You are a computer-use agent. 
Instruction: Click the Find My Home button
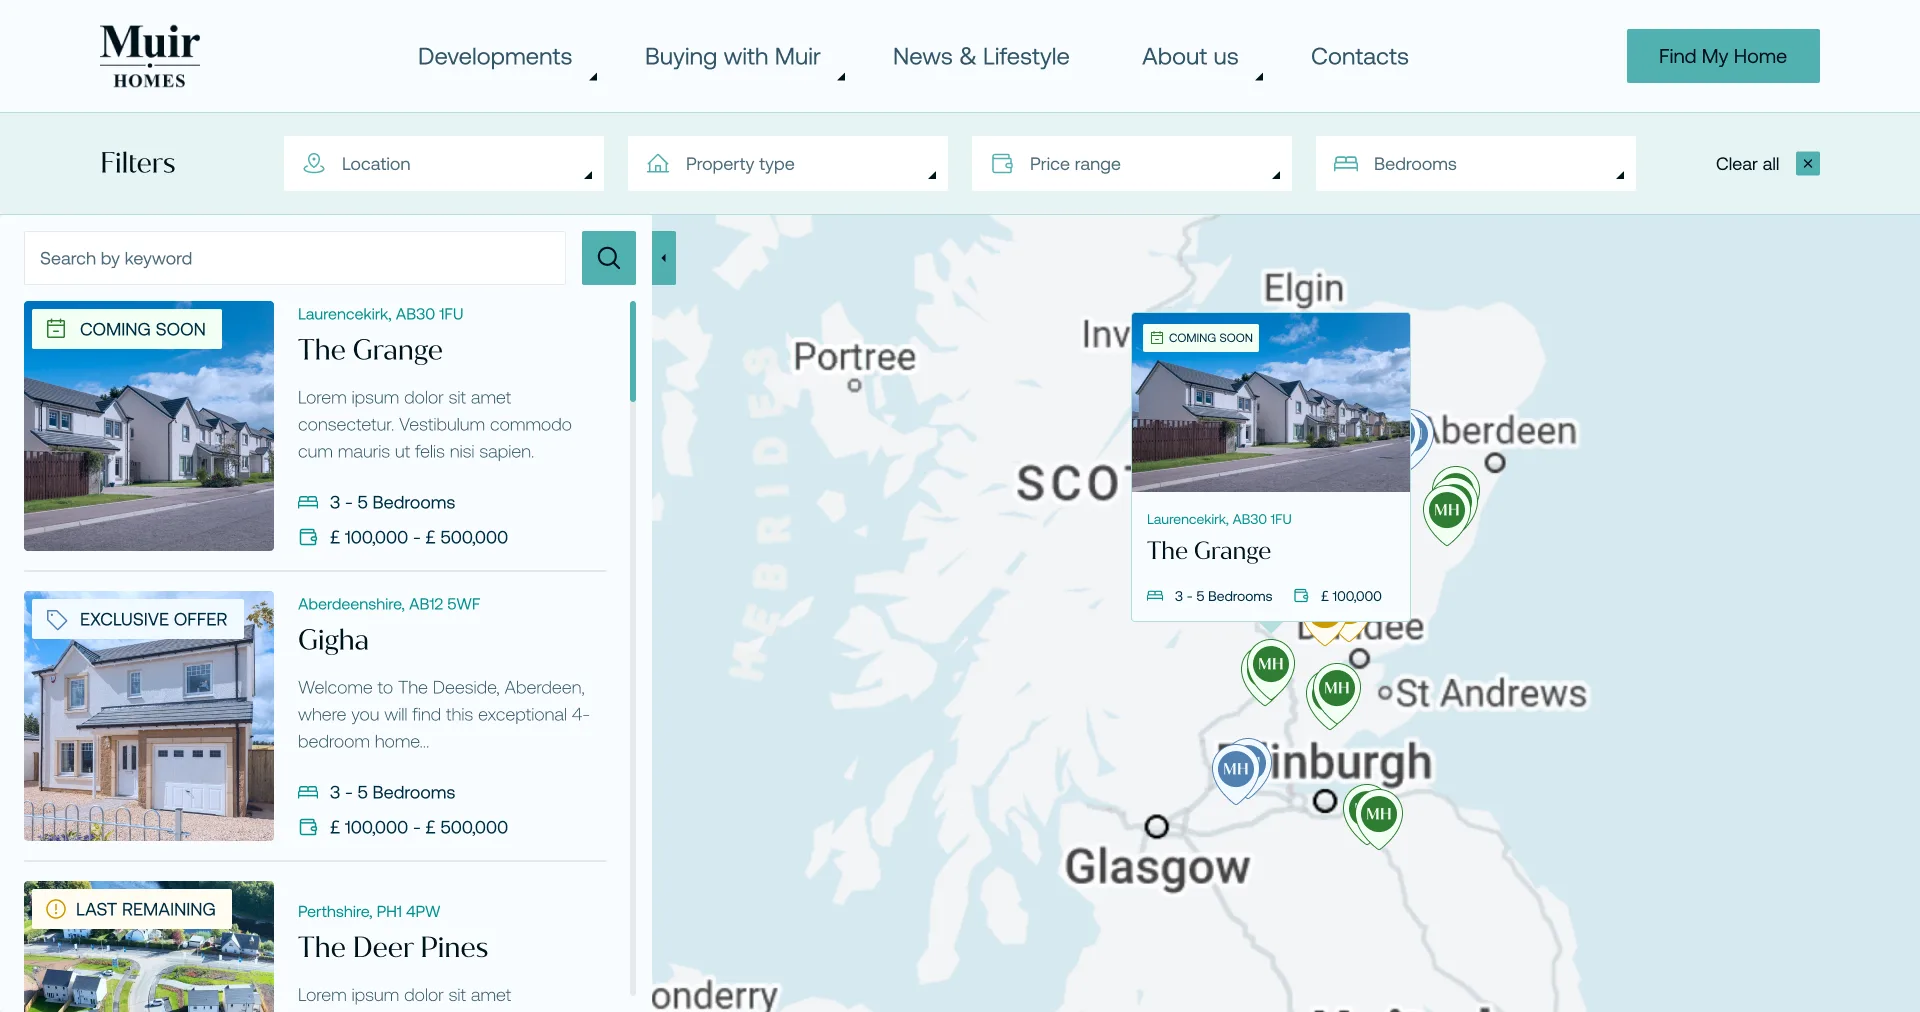point(1723,56)
